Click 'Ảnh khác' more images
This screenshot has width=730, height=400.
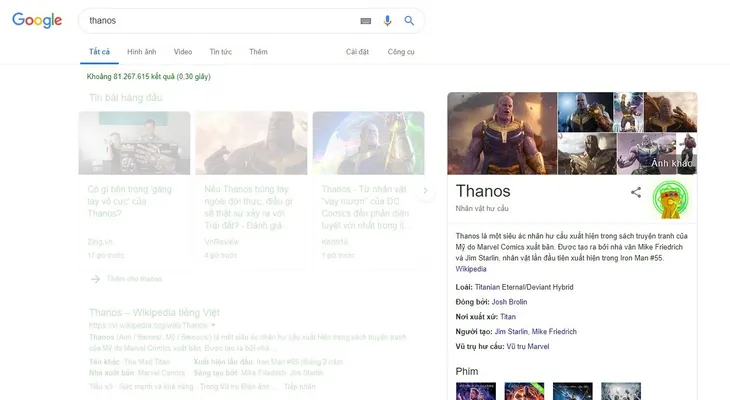pyautogui.click(x=671, y=163)
